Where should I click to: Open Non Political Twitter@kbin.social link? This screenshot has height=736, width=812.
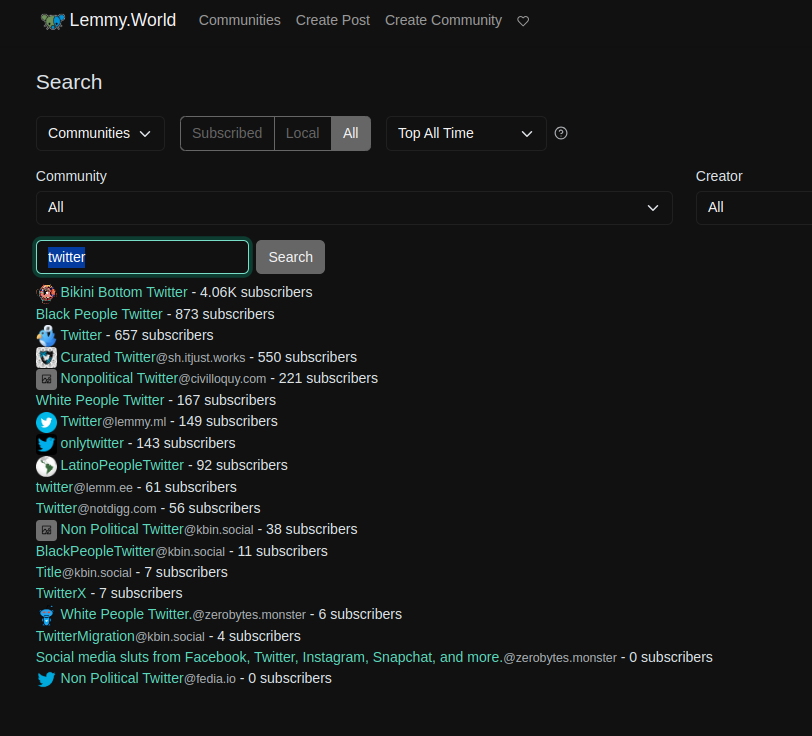pos(157,529)
